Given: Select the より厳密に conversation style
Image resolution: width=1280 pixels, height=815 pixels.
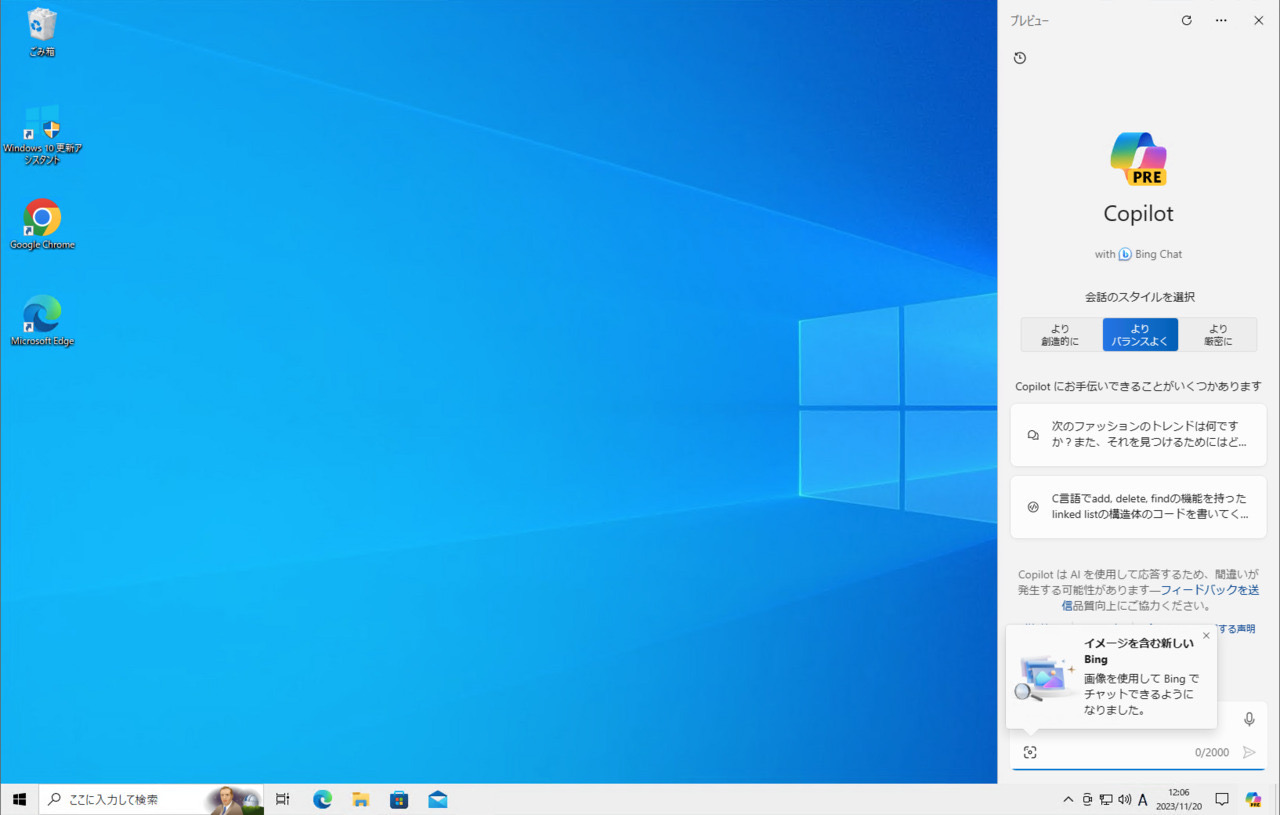Looking at the screenshot, I should click(x=1217, y=335).
